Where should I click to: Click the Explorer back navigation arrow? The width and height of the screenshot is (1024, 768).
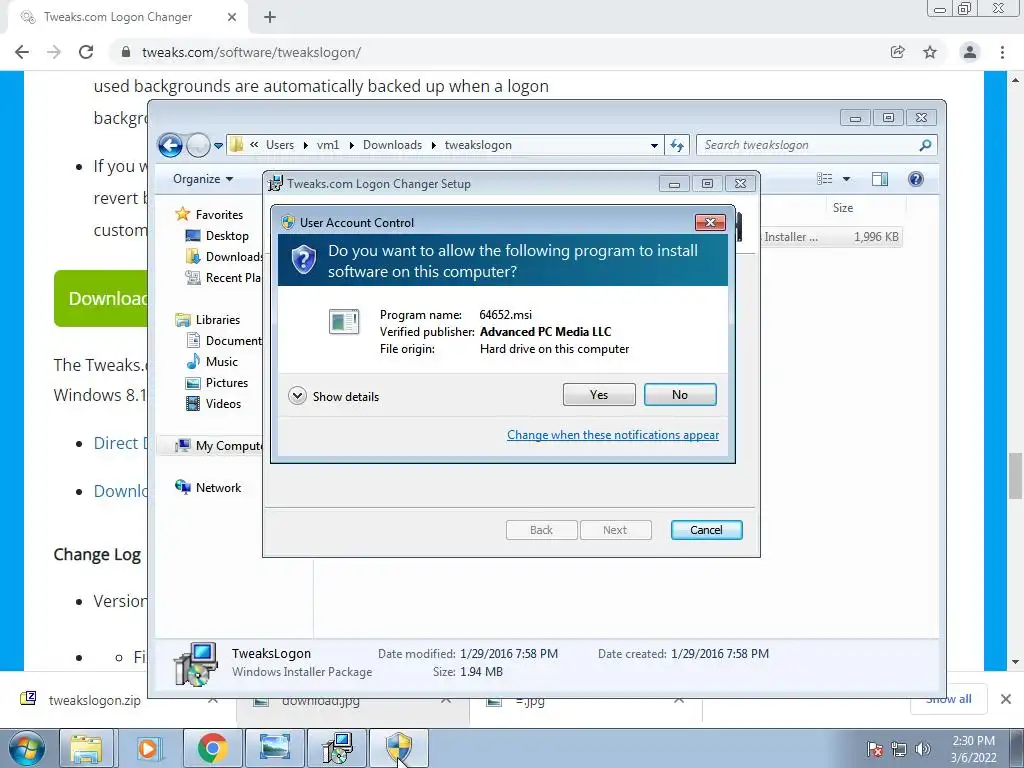pos(170,145)
